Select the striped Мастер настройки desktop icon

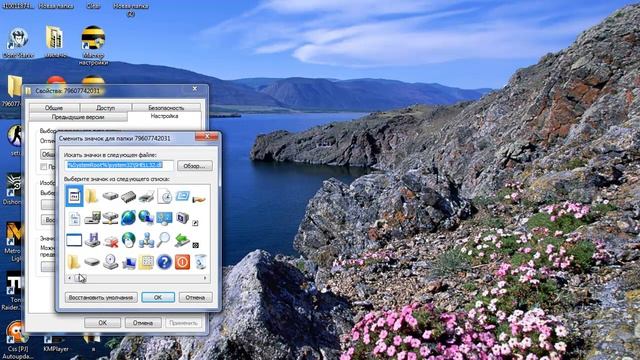click(93, 45)
